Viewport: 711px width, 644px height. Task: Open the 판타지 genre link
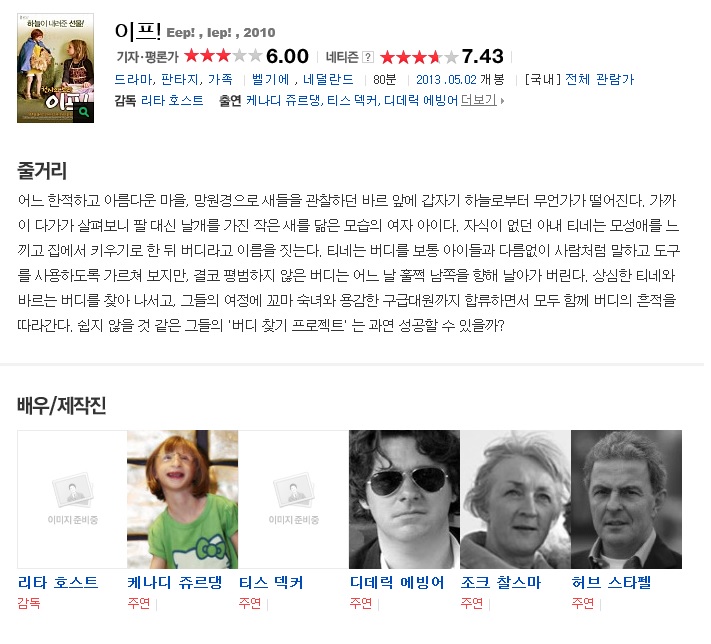(x=181, y=80)
